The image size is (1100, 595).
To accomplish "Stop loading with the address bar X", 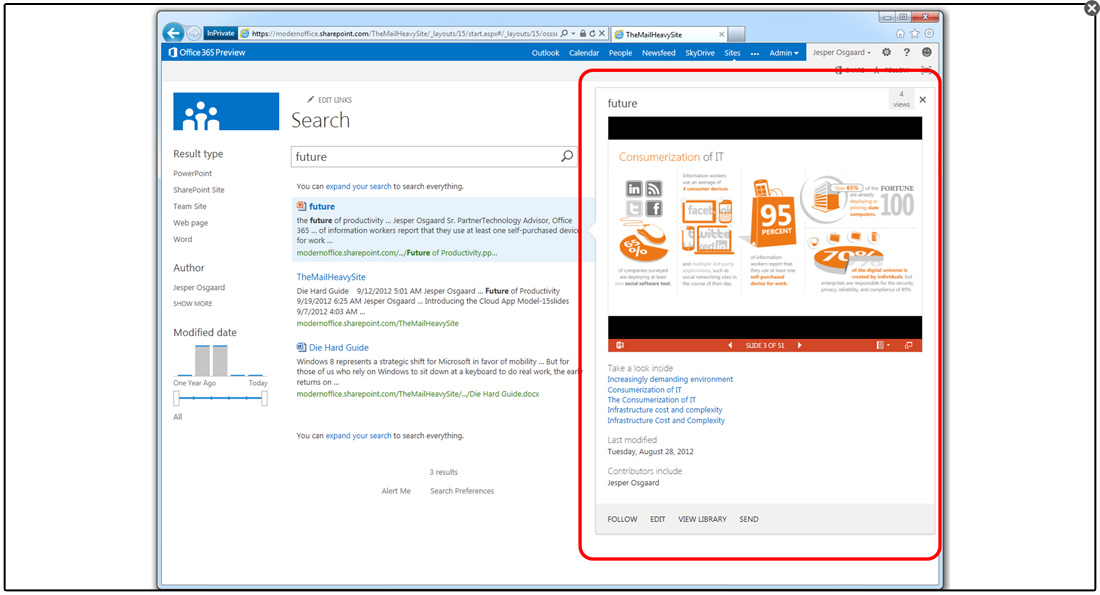I will click(x=601, y=33).
